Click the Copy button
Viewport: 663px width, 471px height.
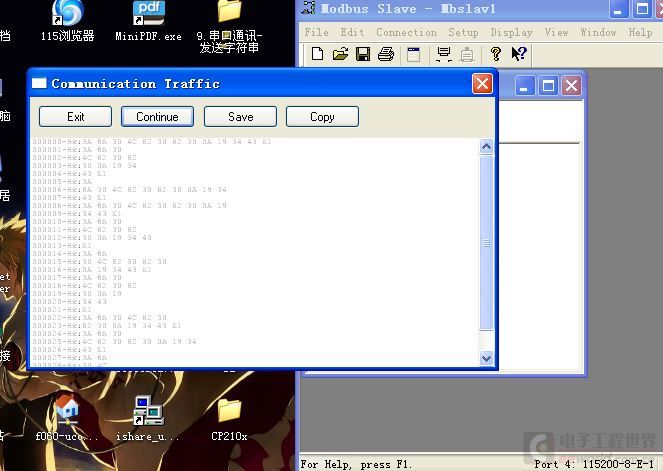point(322,117)
